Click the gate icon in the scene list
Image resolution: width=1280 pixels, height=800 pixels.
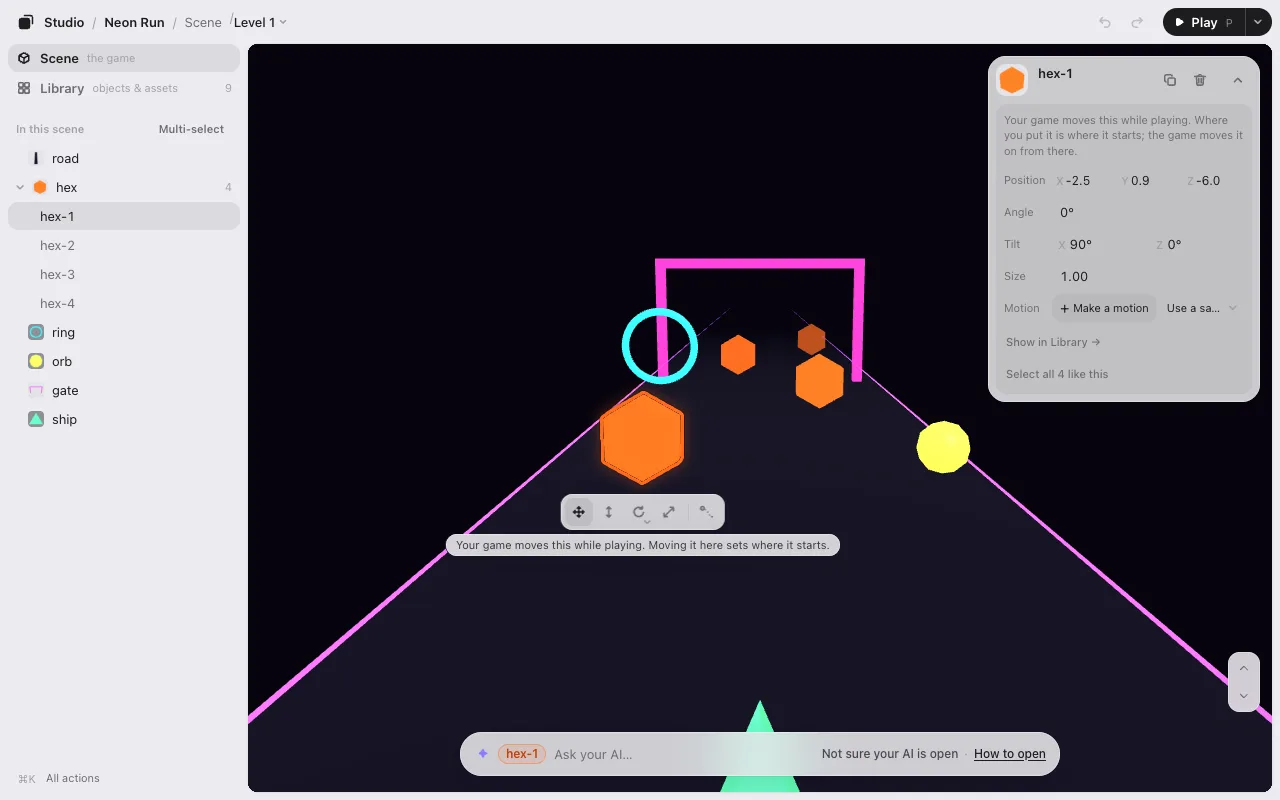point(36,390)
